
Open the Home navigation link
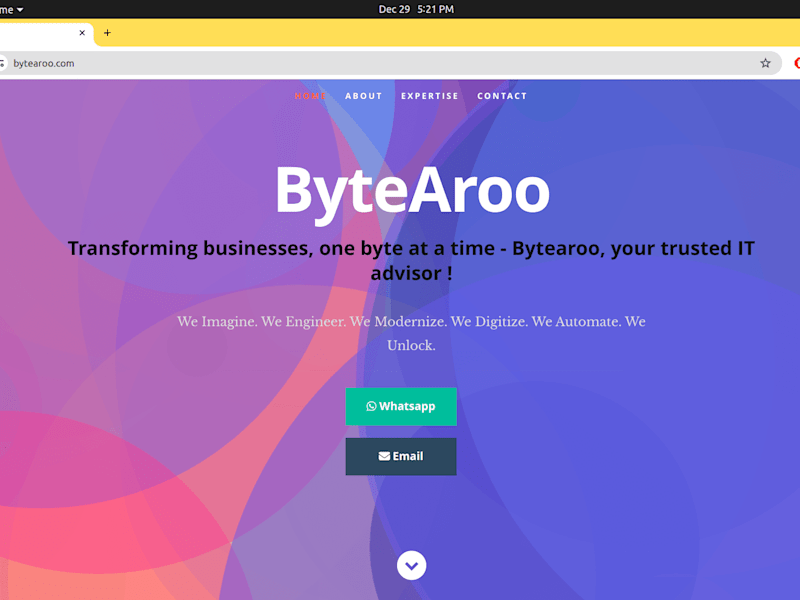pyautogui.click(x=310, y=96)
